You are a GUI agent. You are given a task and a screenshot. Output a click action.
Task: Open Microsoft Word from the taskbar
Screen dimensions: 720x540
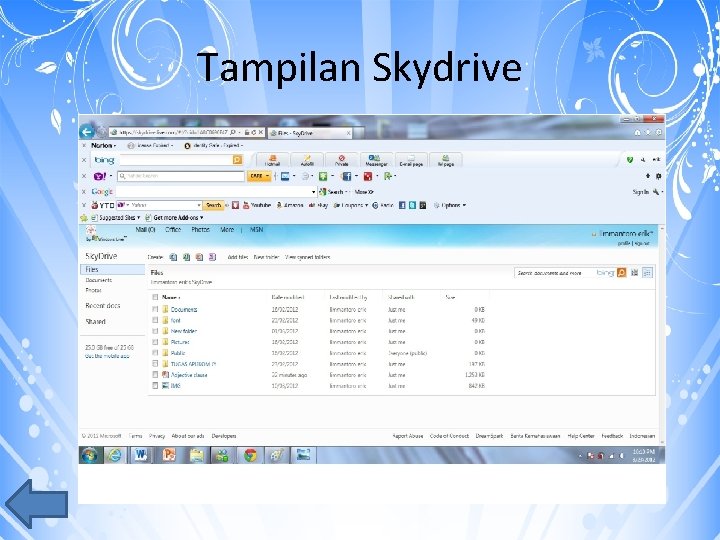coord(141,455)
